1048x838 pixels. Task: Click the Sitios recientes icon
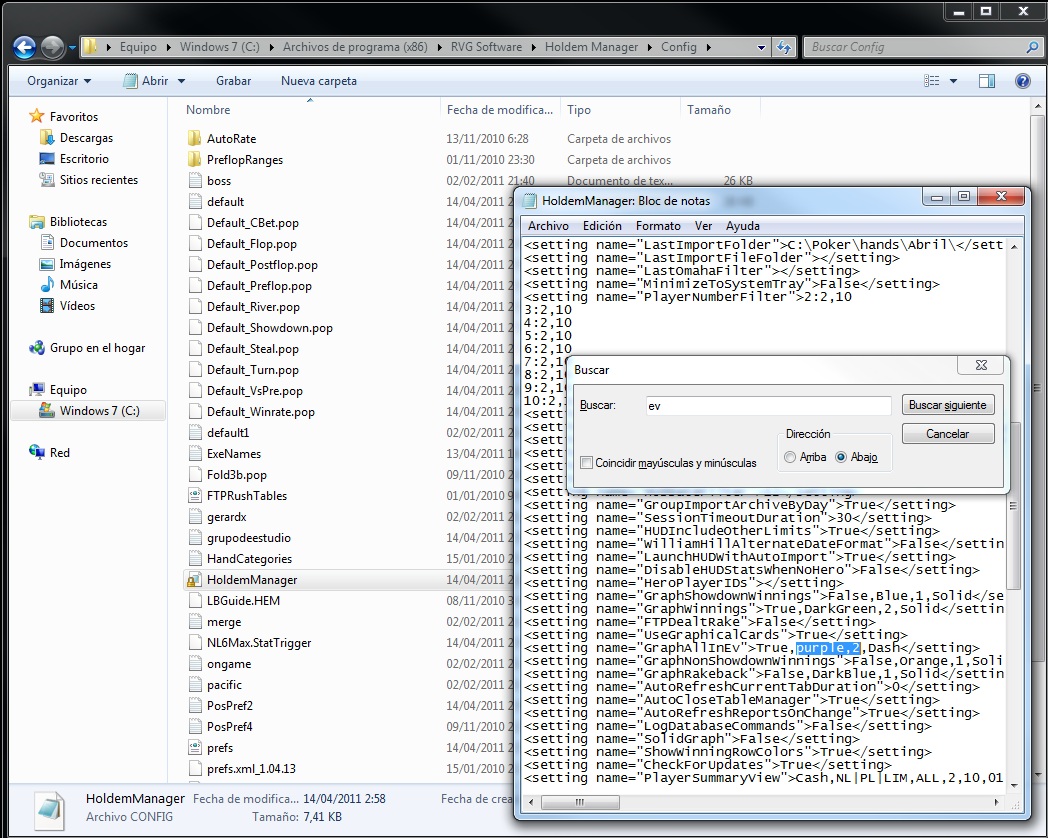[47, 180]
